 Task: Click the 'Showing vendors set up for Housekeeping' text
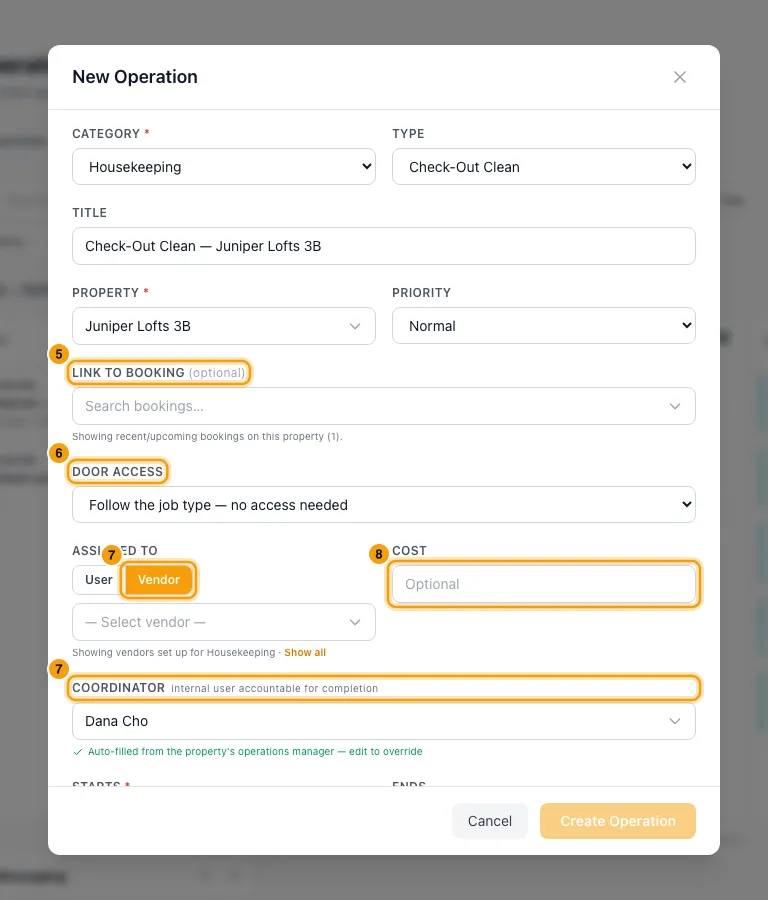click(174, 653)
